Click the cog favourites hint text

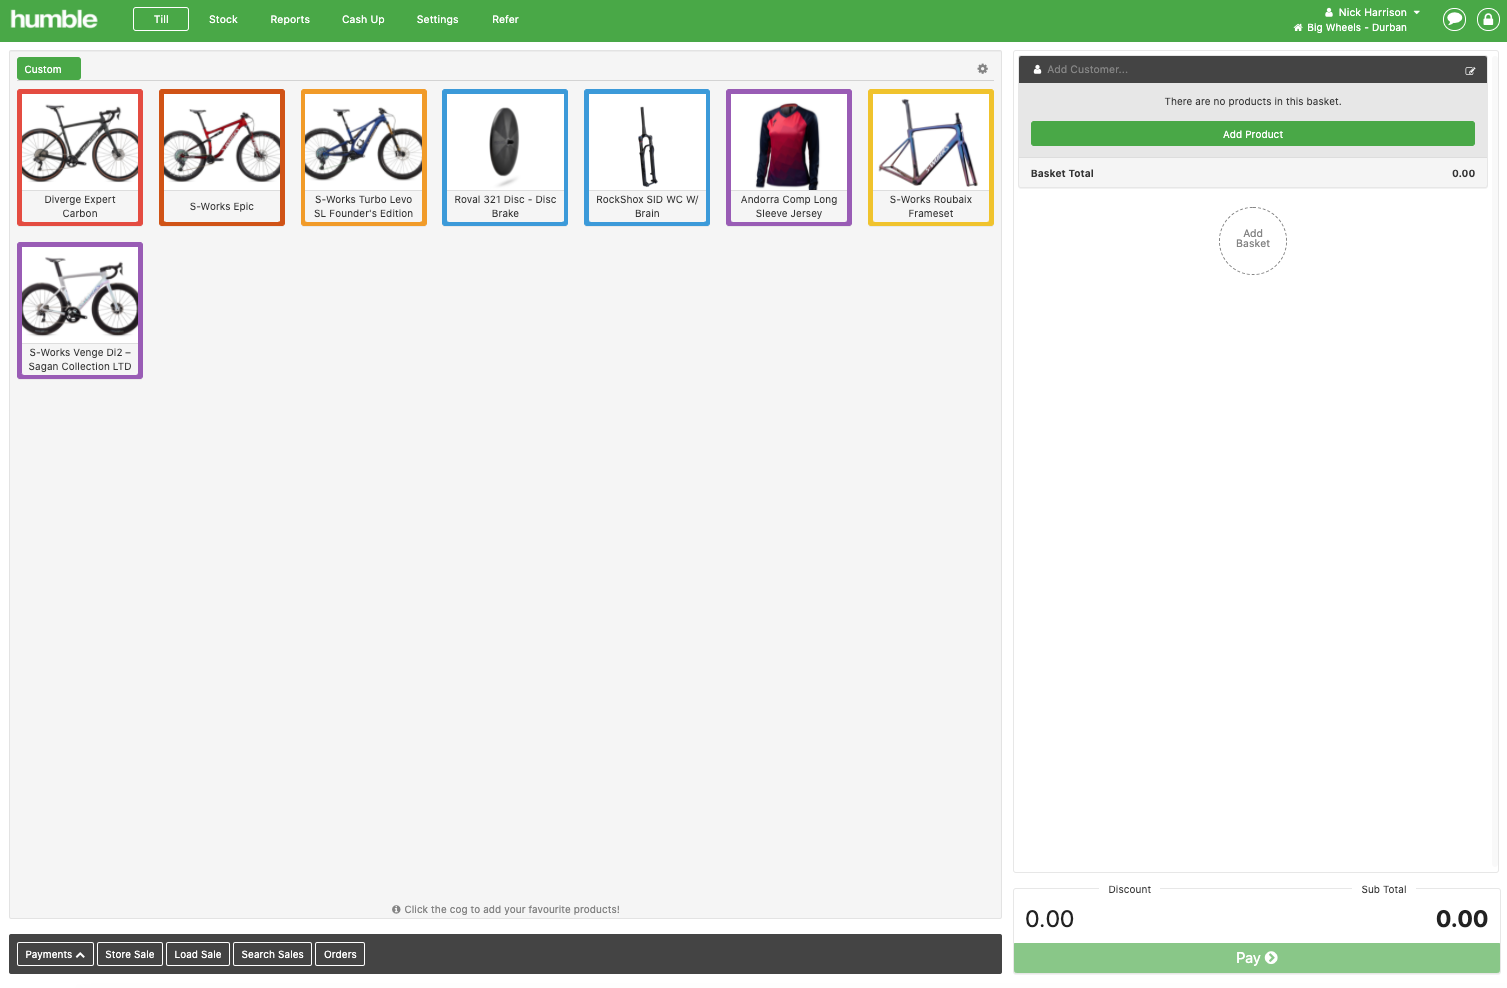coord(506,910)
